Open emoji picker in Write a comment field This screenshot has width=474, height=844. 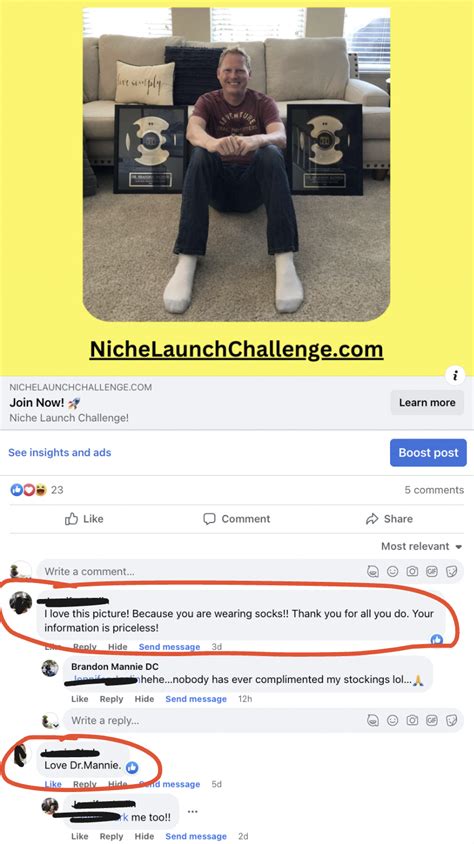[393, 571]
